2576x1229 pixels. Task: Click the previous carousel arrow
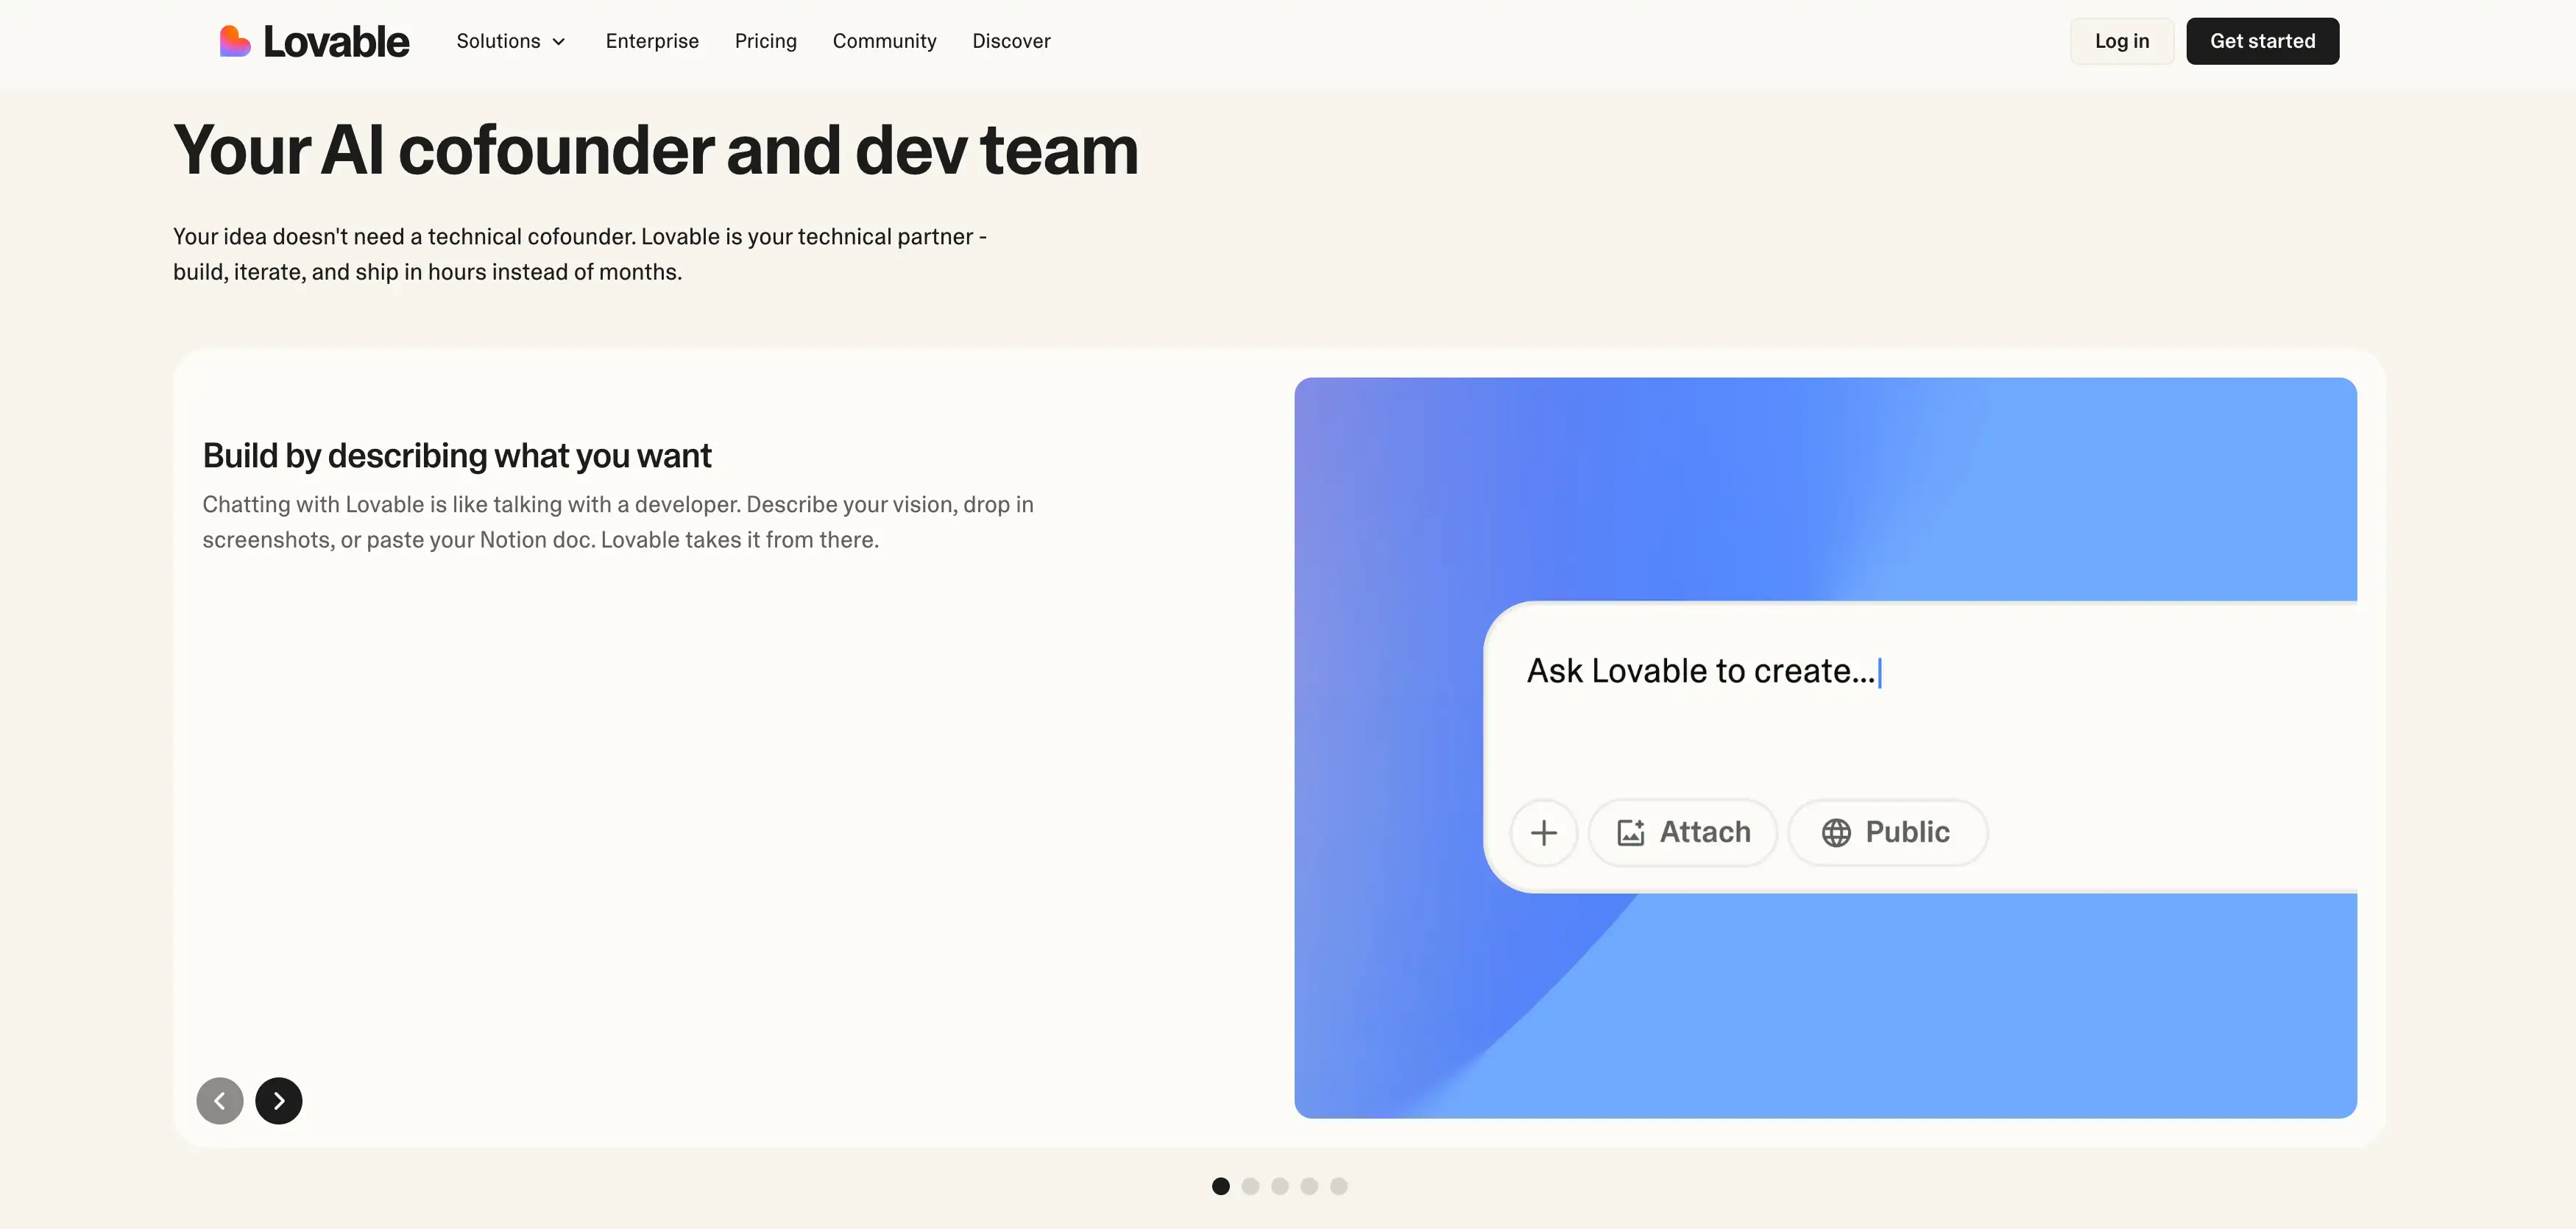pos(219,1100)
